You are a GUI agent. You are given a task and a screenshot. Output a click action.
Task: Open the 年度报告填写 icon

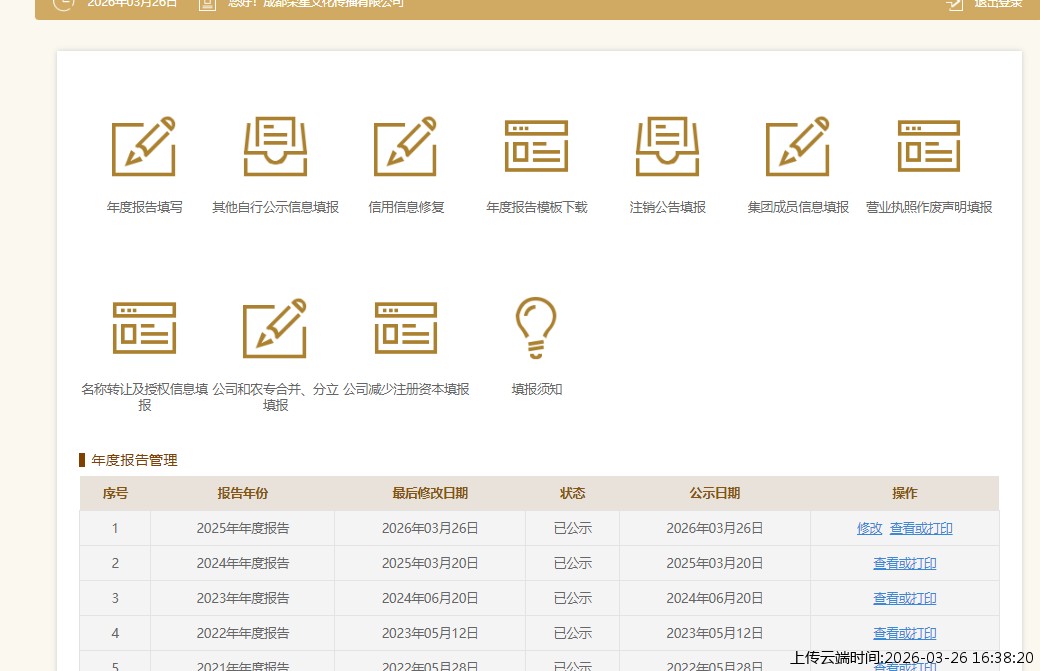(x=144, y=147)
